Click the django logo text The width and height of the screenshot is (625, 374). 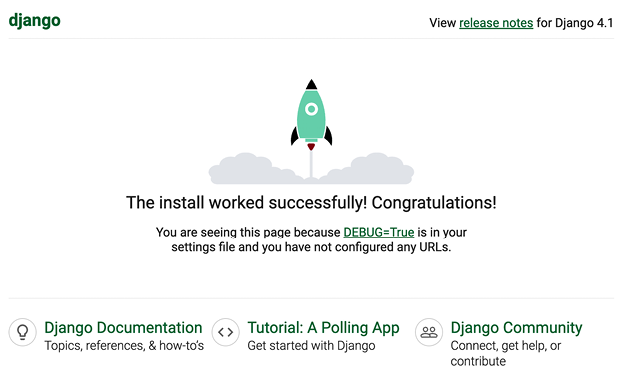click(x=34, y=21)
